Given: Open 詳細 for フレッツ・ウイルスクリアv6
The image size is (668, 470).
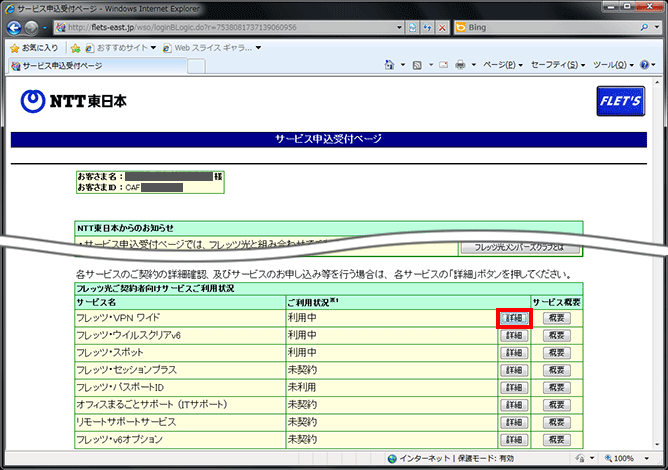Looking at the screenshot, I should (514, 335).
